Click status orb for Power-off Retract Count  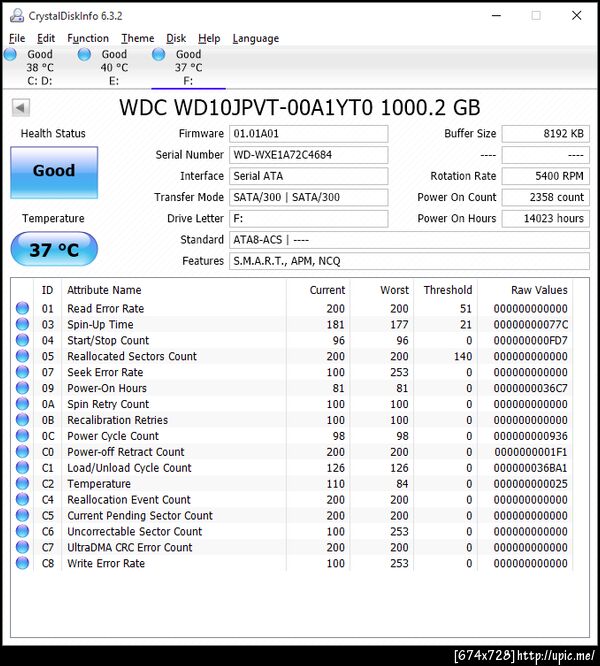(x=22, y=452)
